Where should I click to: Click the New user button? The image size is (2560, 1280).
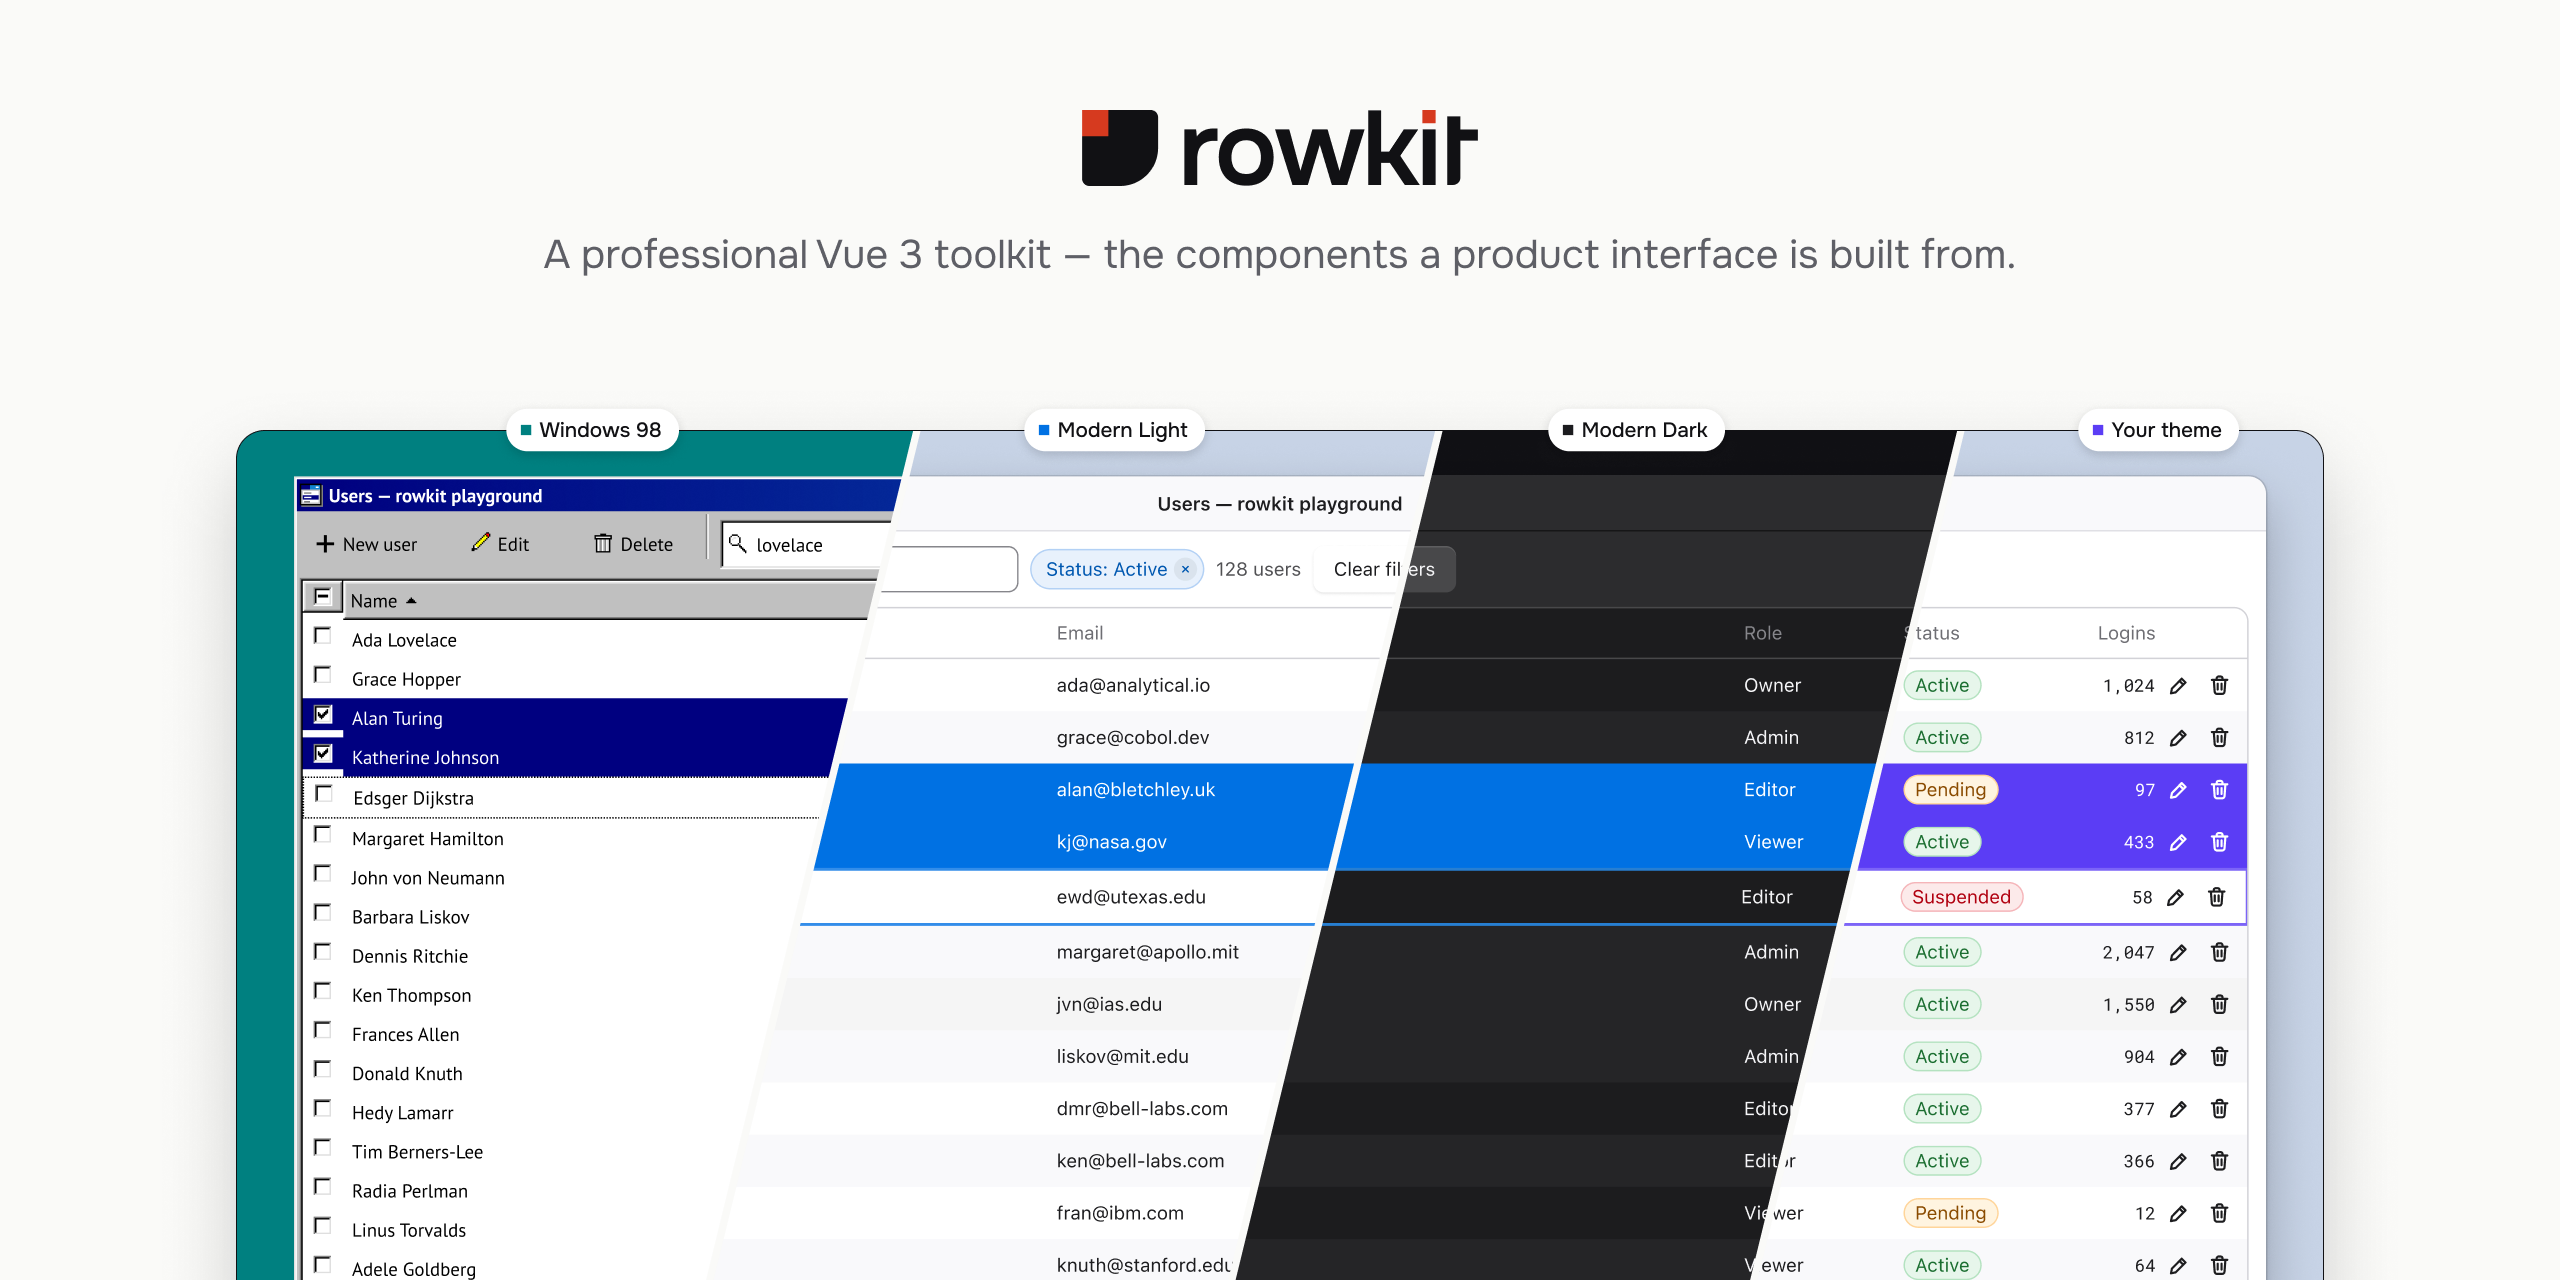click(x=367, y=544)
